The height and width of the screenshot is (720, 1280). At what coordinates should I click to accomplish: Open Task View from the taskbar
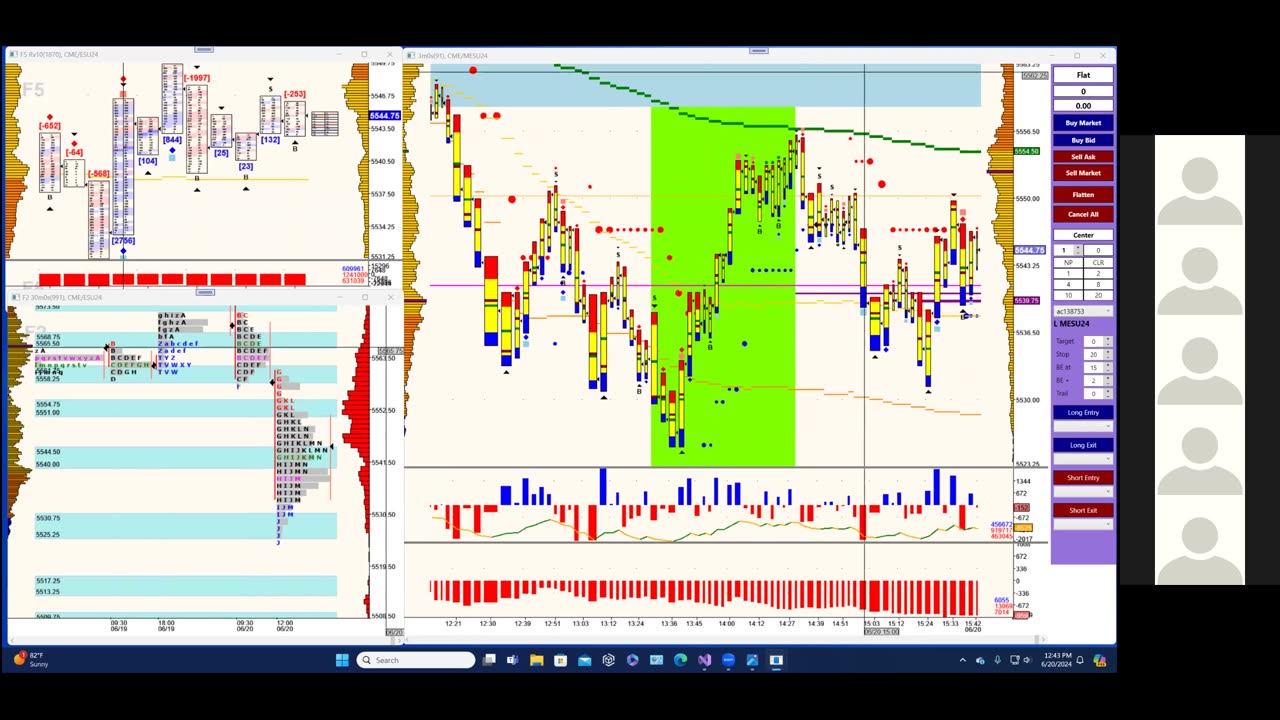pyautogui.click(x=489, y=660)
